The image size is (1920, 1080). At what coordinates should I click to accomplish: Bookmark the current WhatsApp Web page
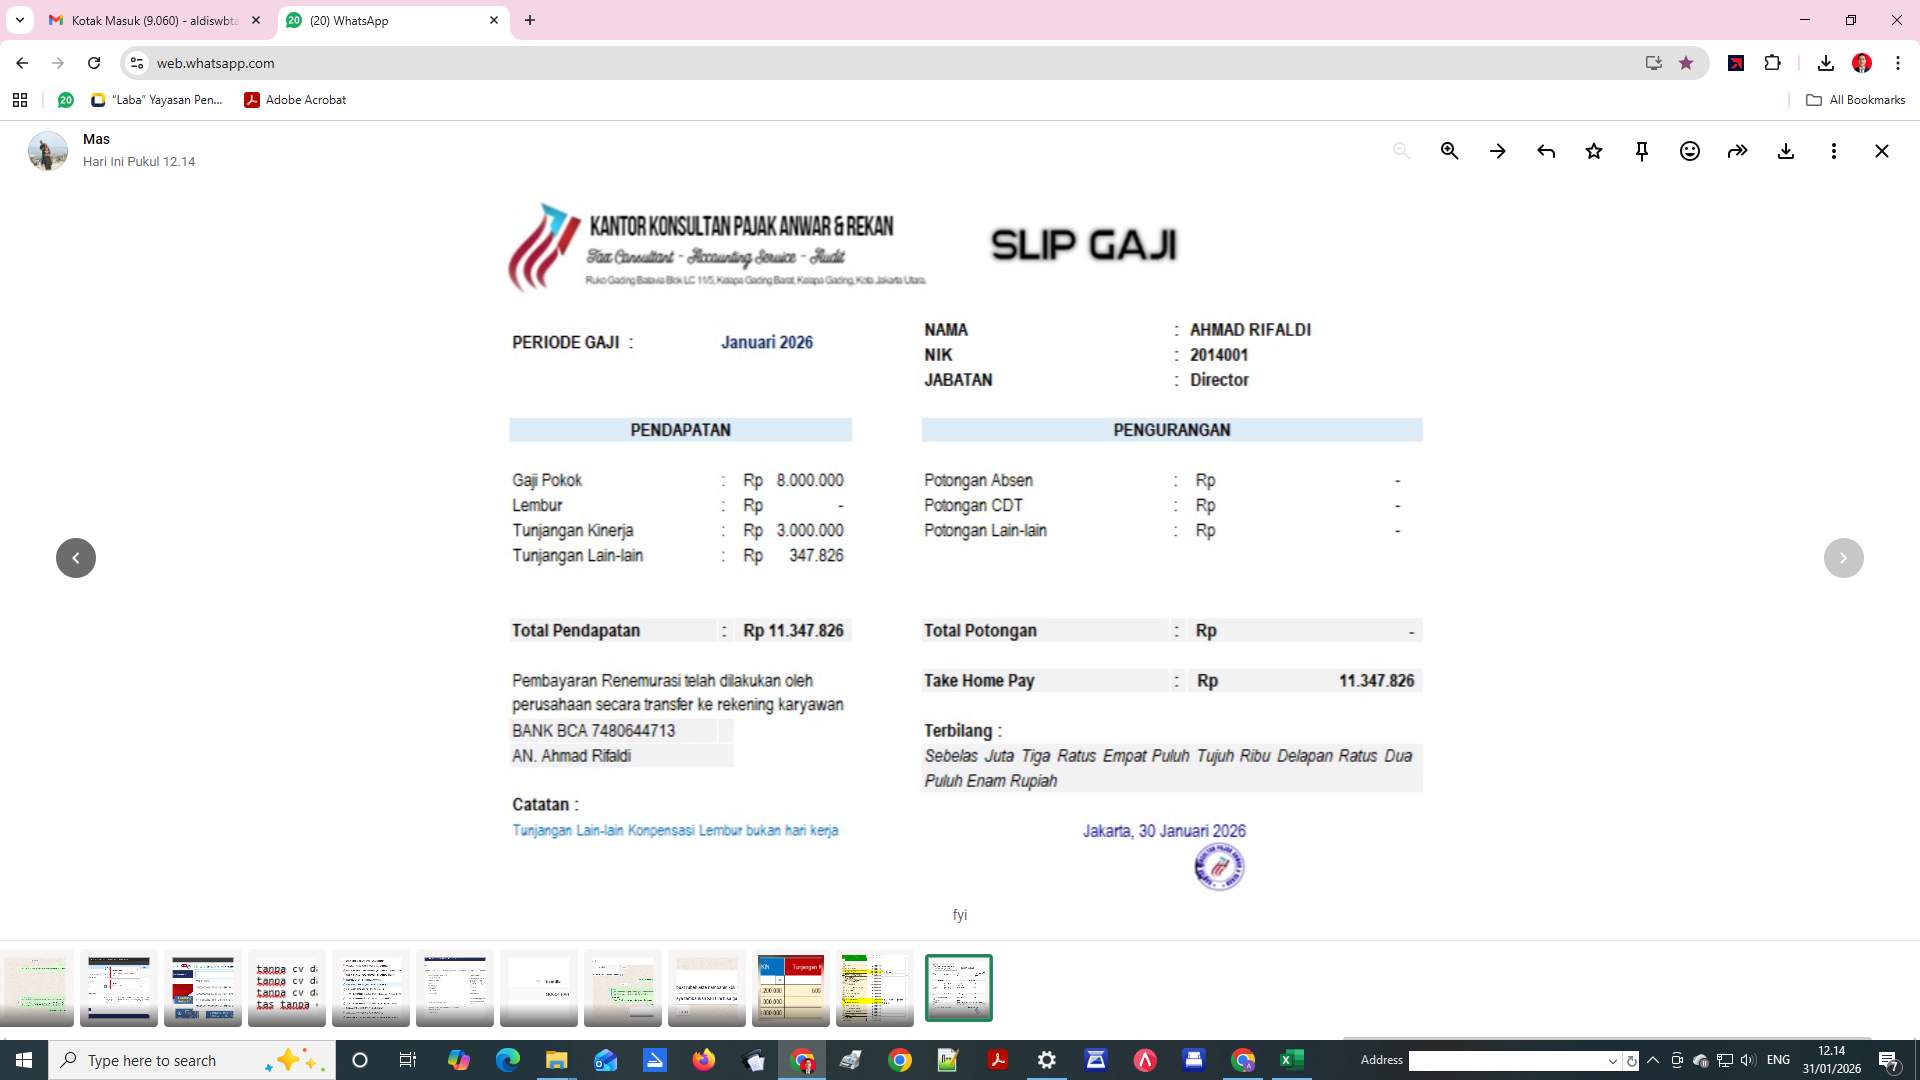[x=1686, y=63]
